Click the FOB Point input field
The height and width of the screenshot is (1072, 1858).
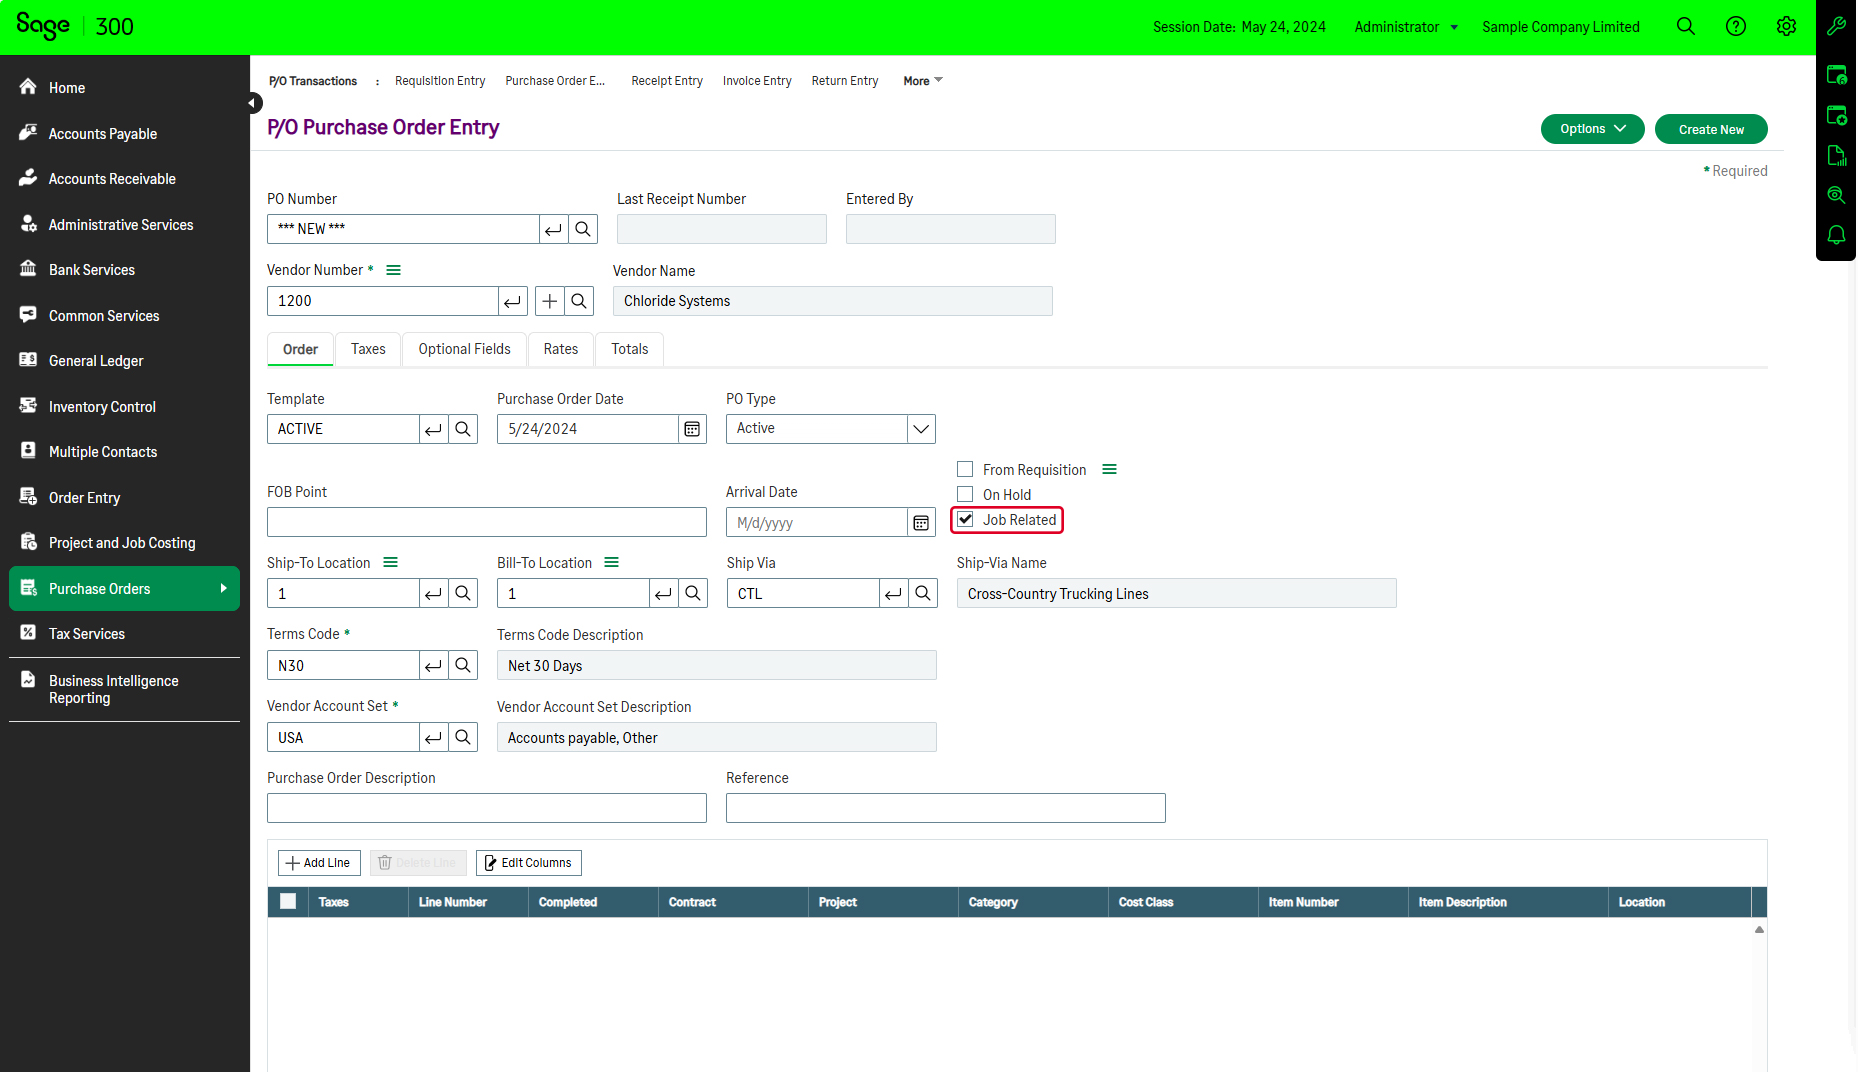click(487, 522)
